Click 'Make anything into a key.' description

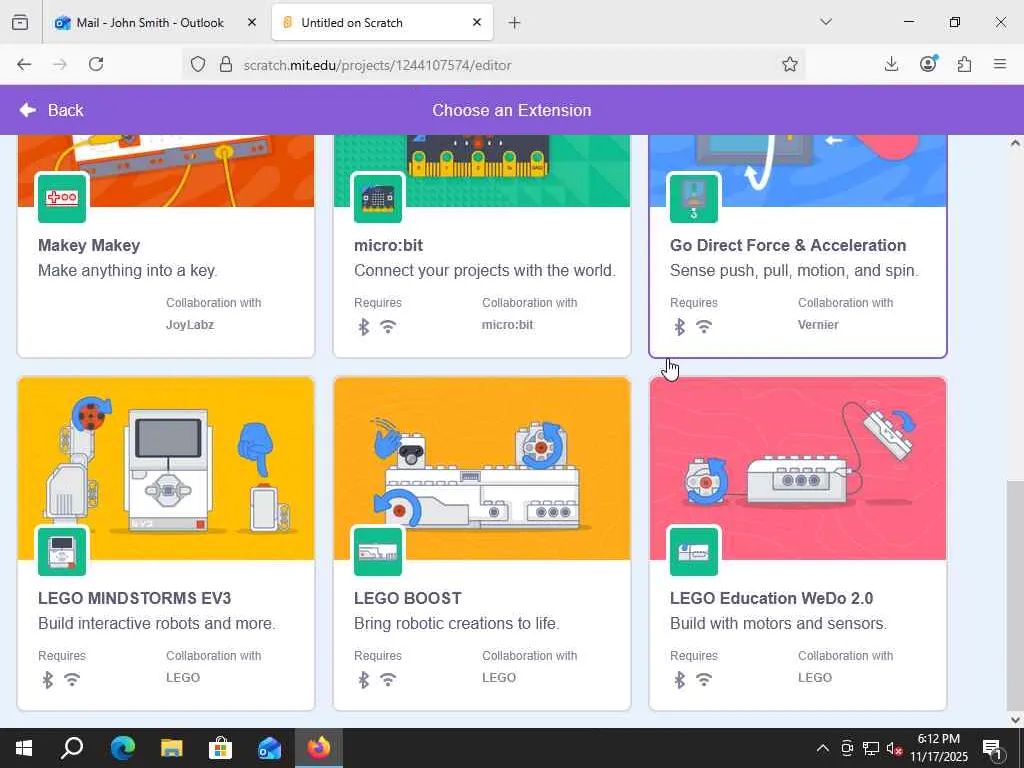(127, 270)
